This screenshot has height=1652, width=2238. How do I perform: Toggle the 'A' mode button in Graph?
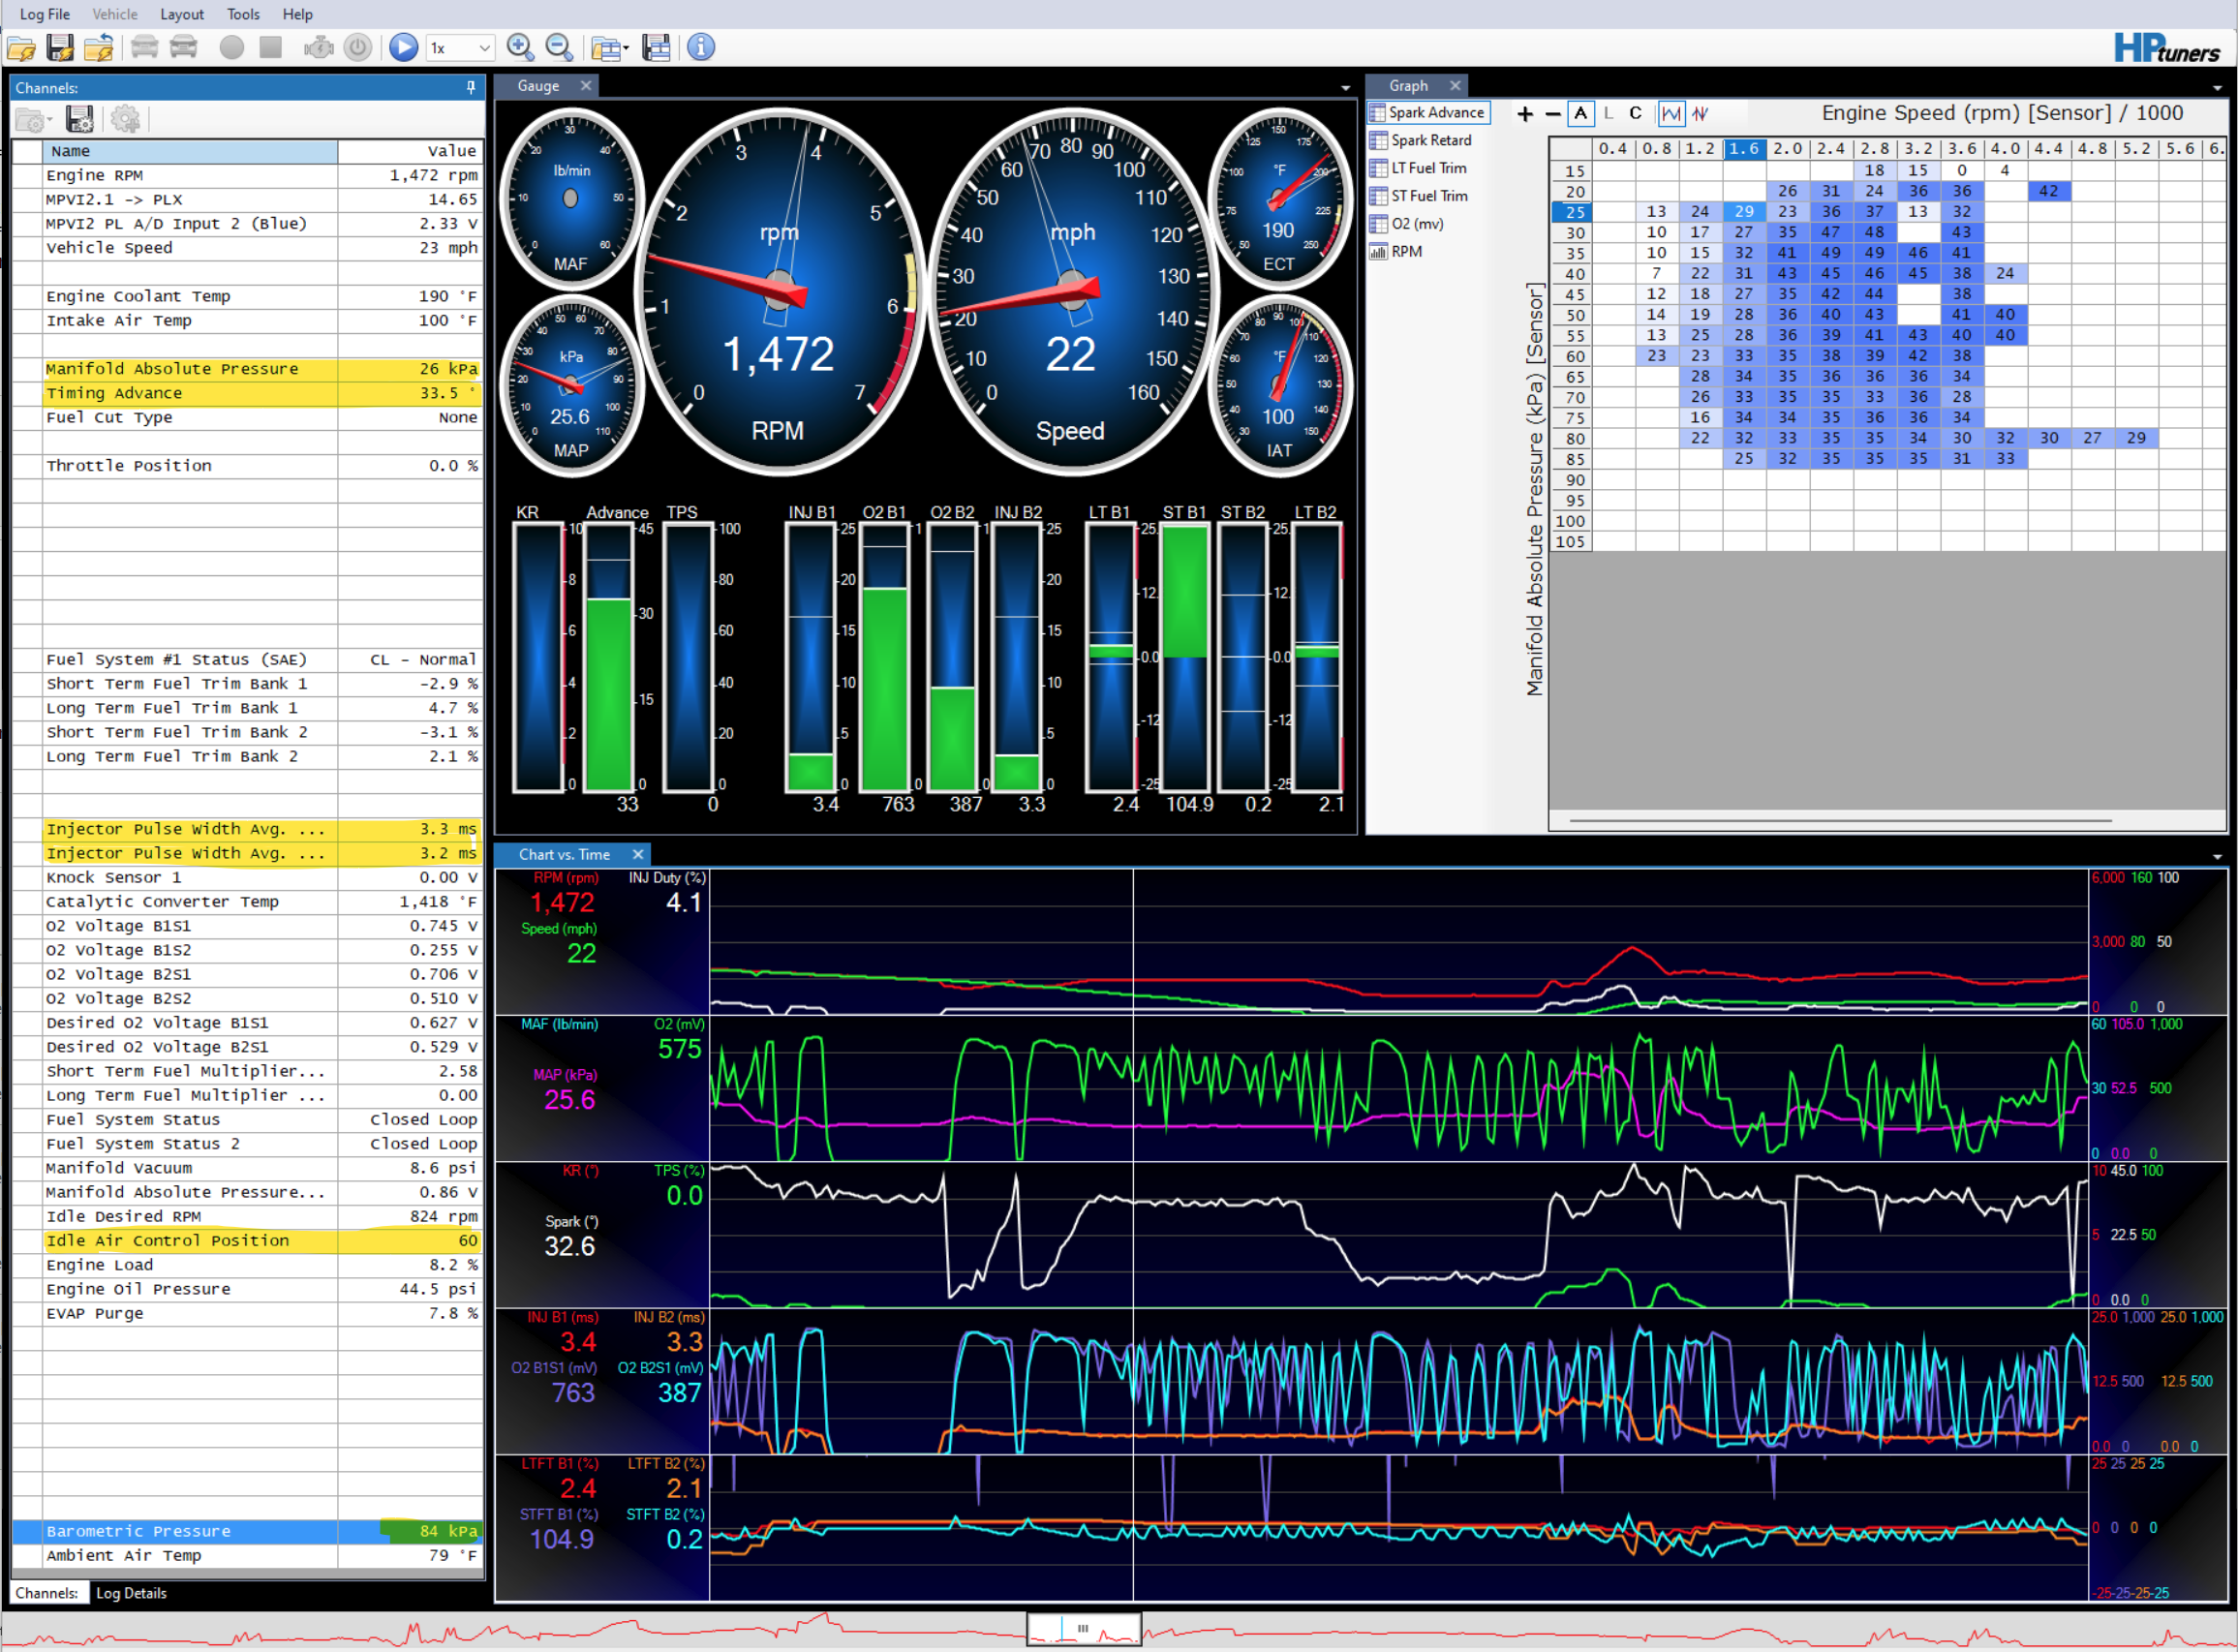(1580, 113)
